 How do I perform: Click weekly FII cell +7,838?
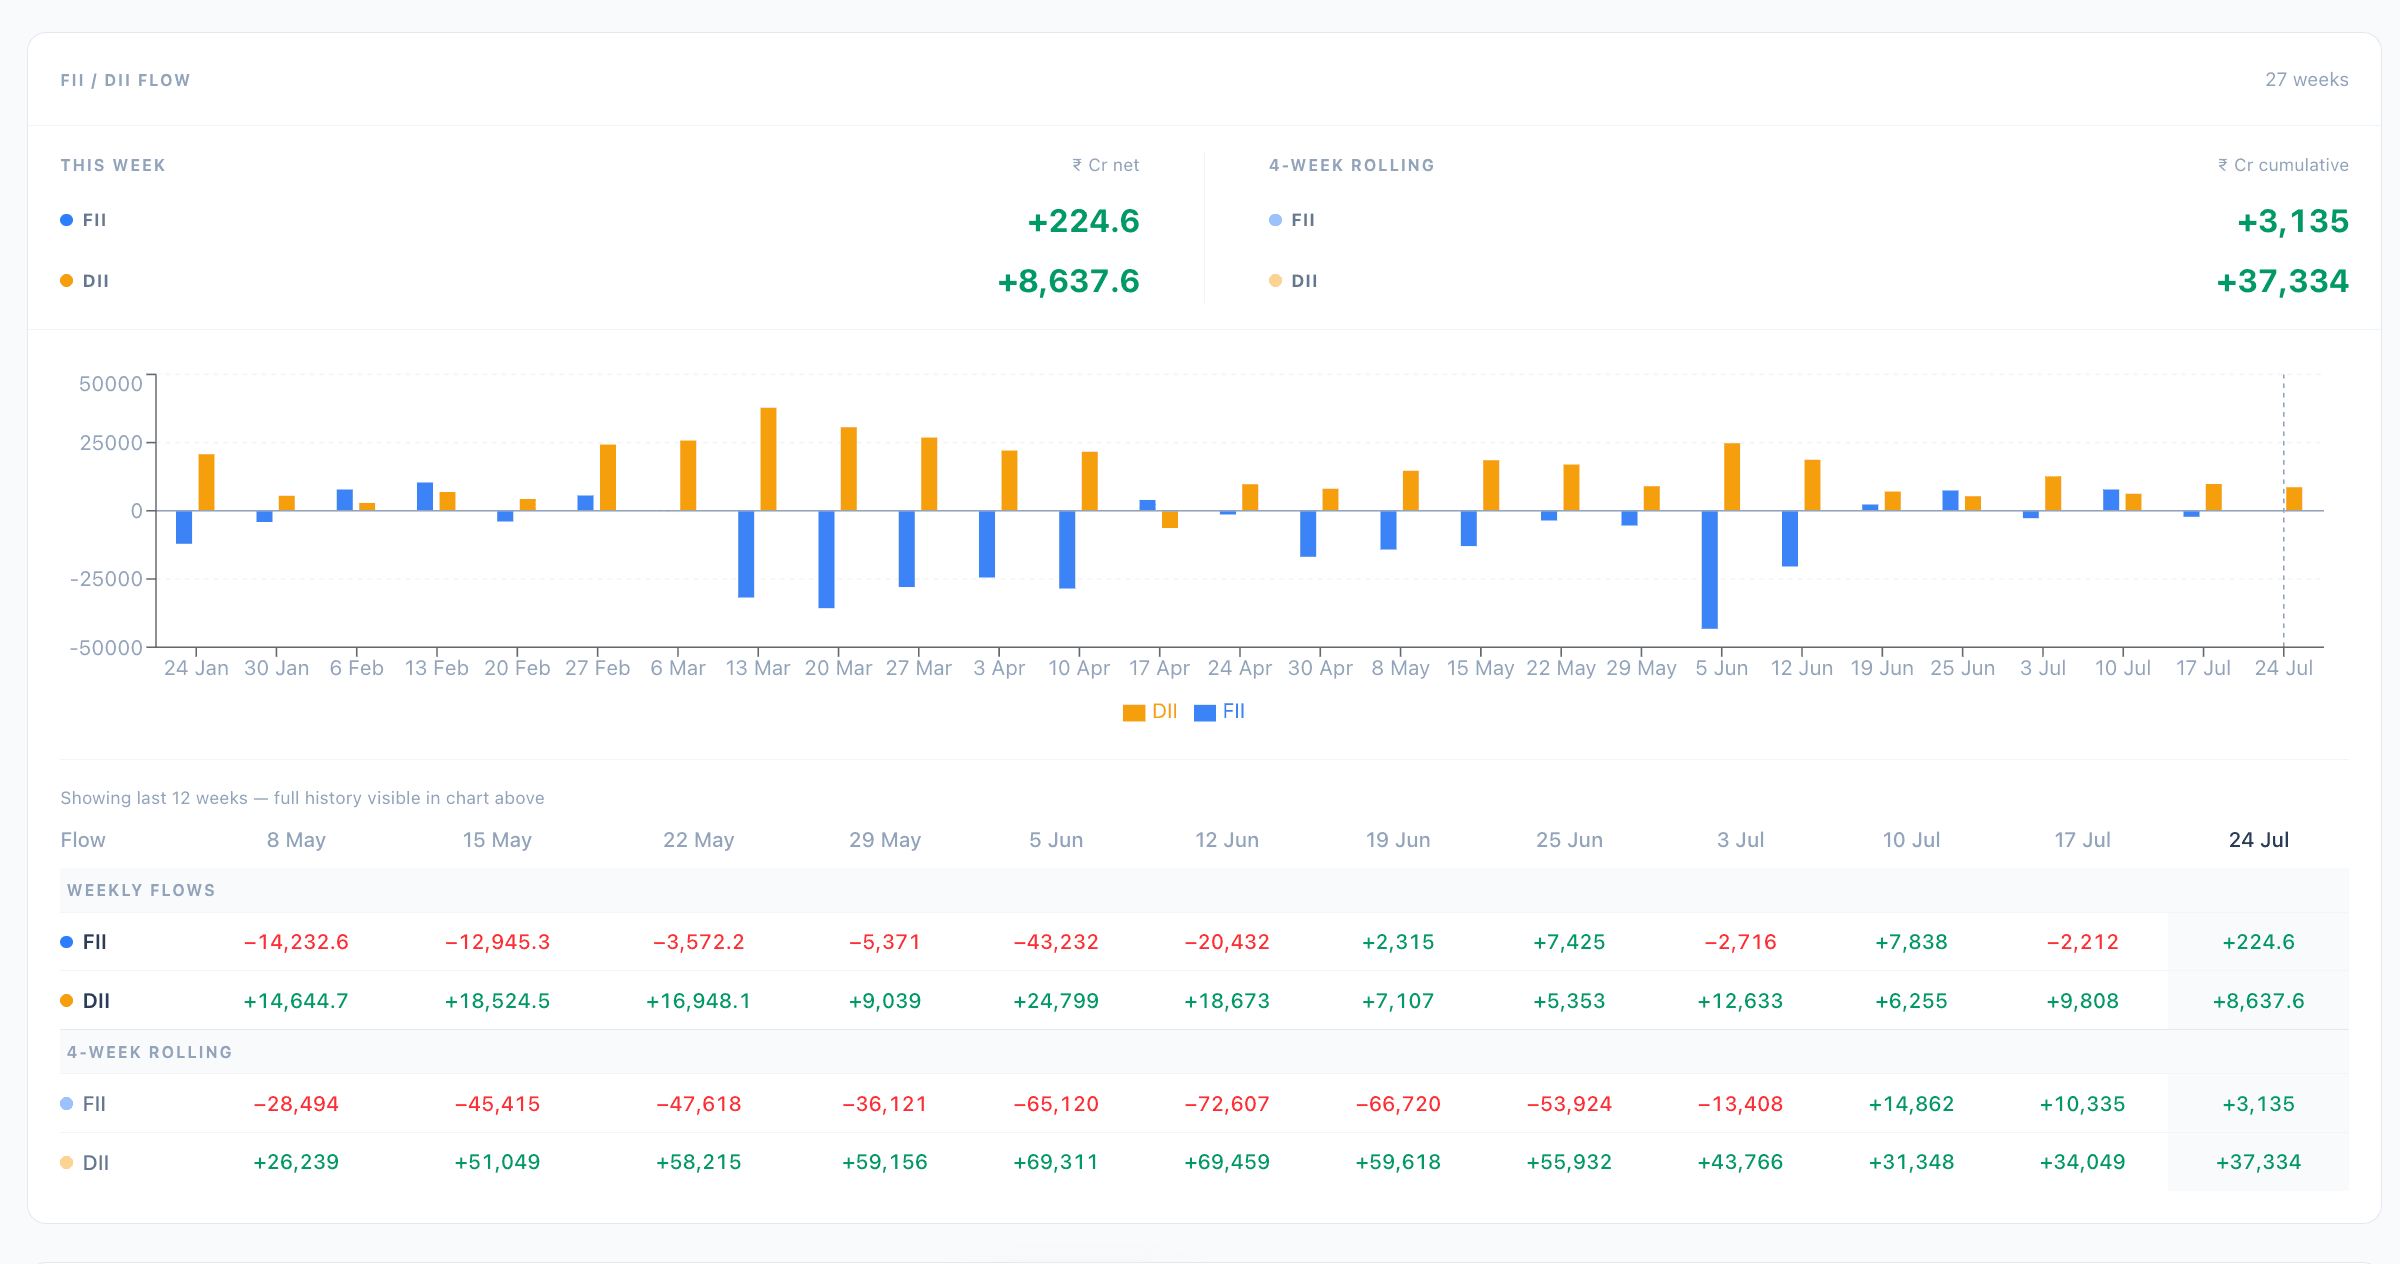[x=1911, y=942]
